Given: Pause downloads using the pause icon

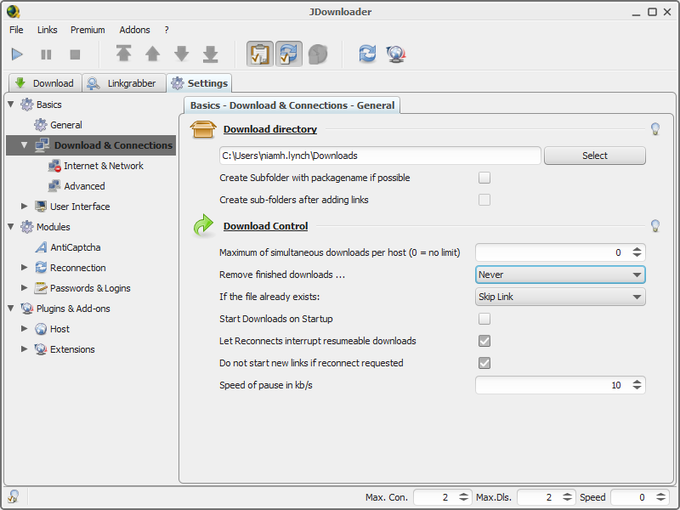Looking at the screenshot, I should click(46, 55).
